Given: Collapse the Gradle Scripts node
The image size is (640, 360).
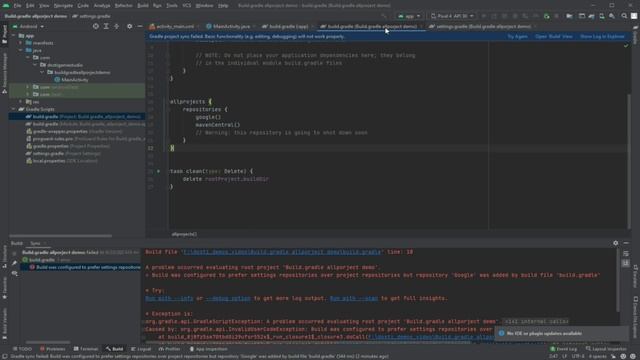Looking at the screenshot, I should point(13,109).
